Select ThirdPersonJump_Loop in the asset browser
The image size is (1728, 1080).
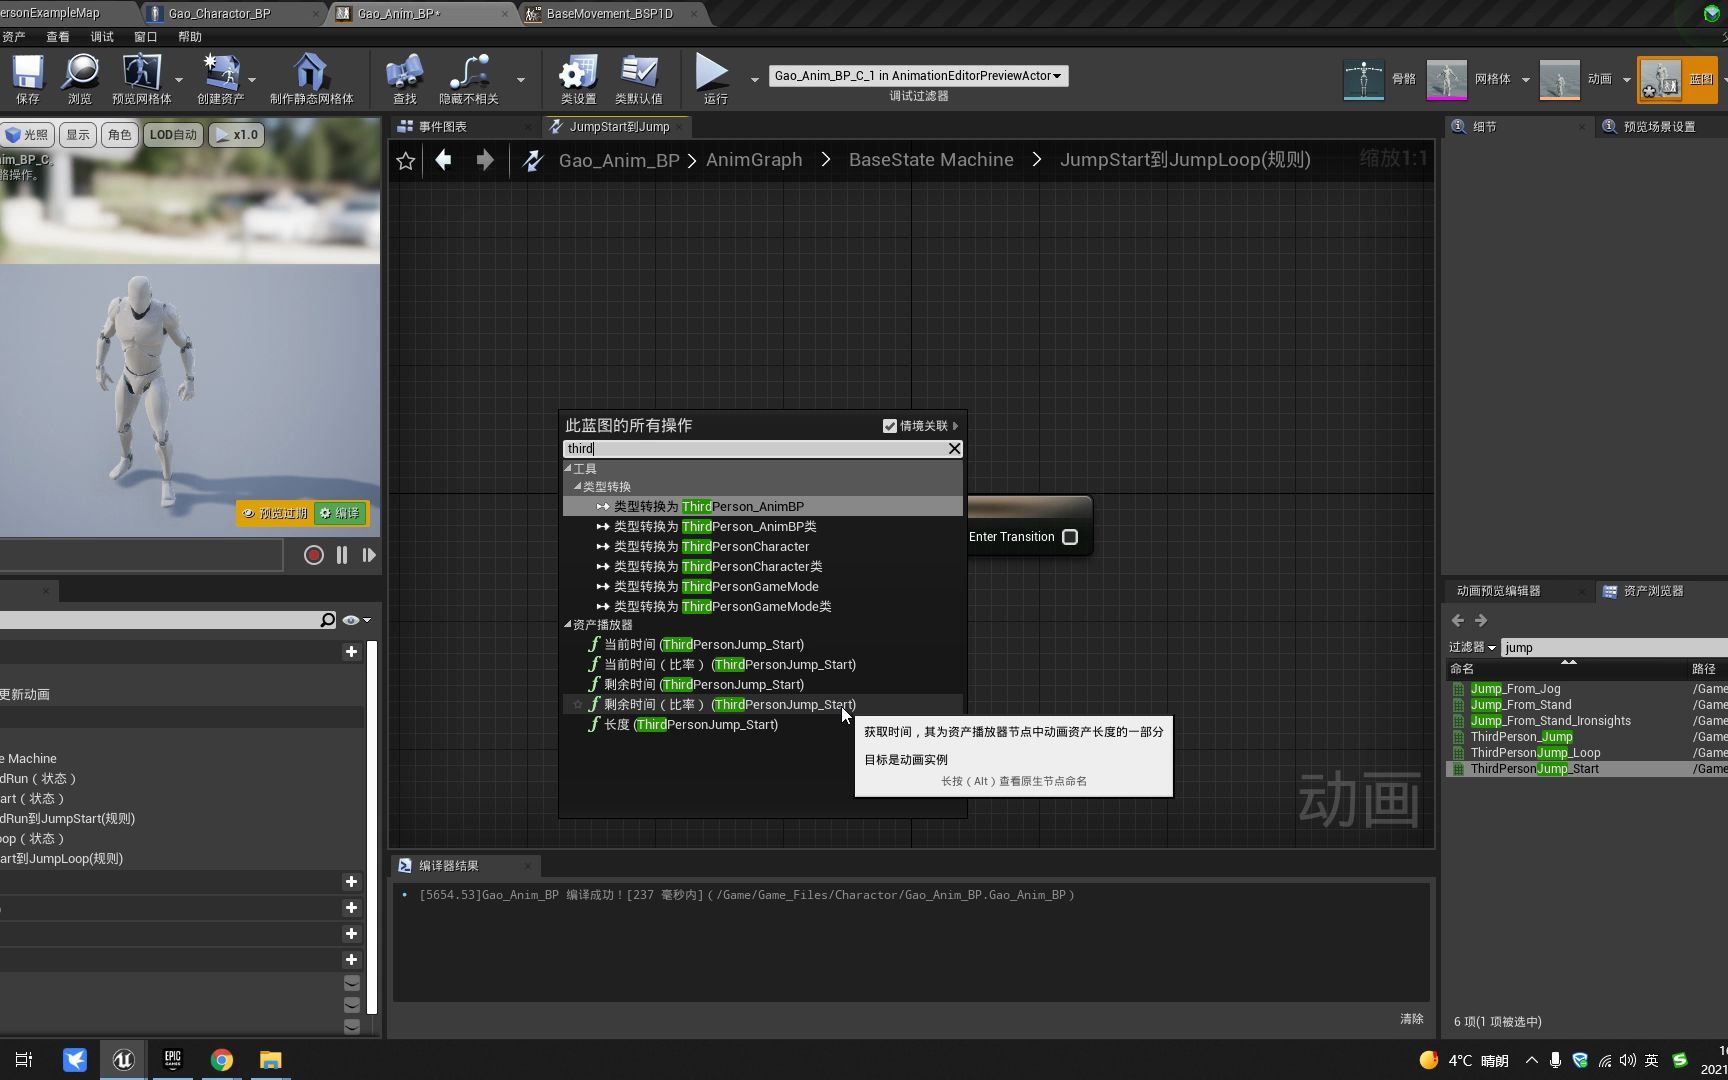(1535, 752)
